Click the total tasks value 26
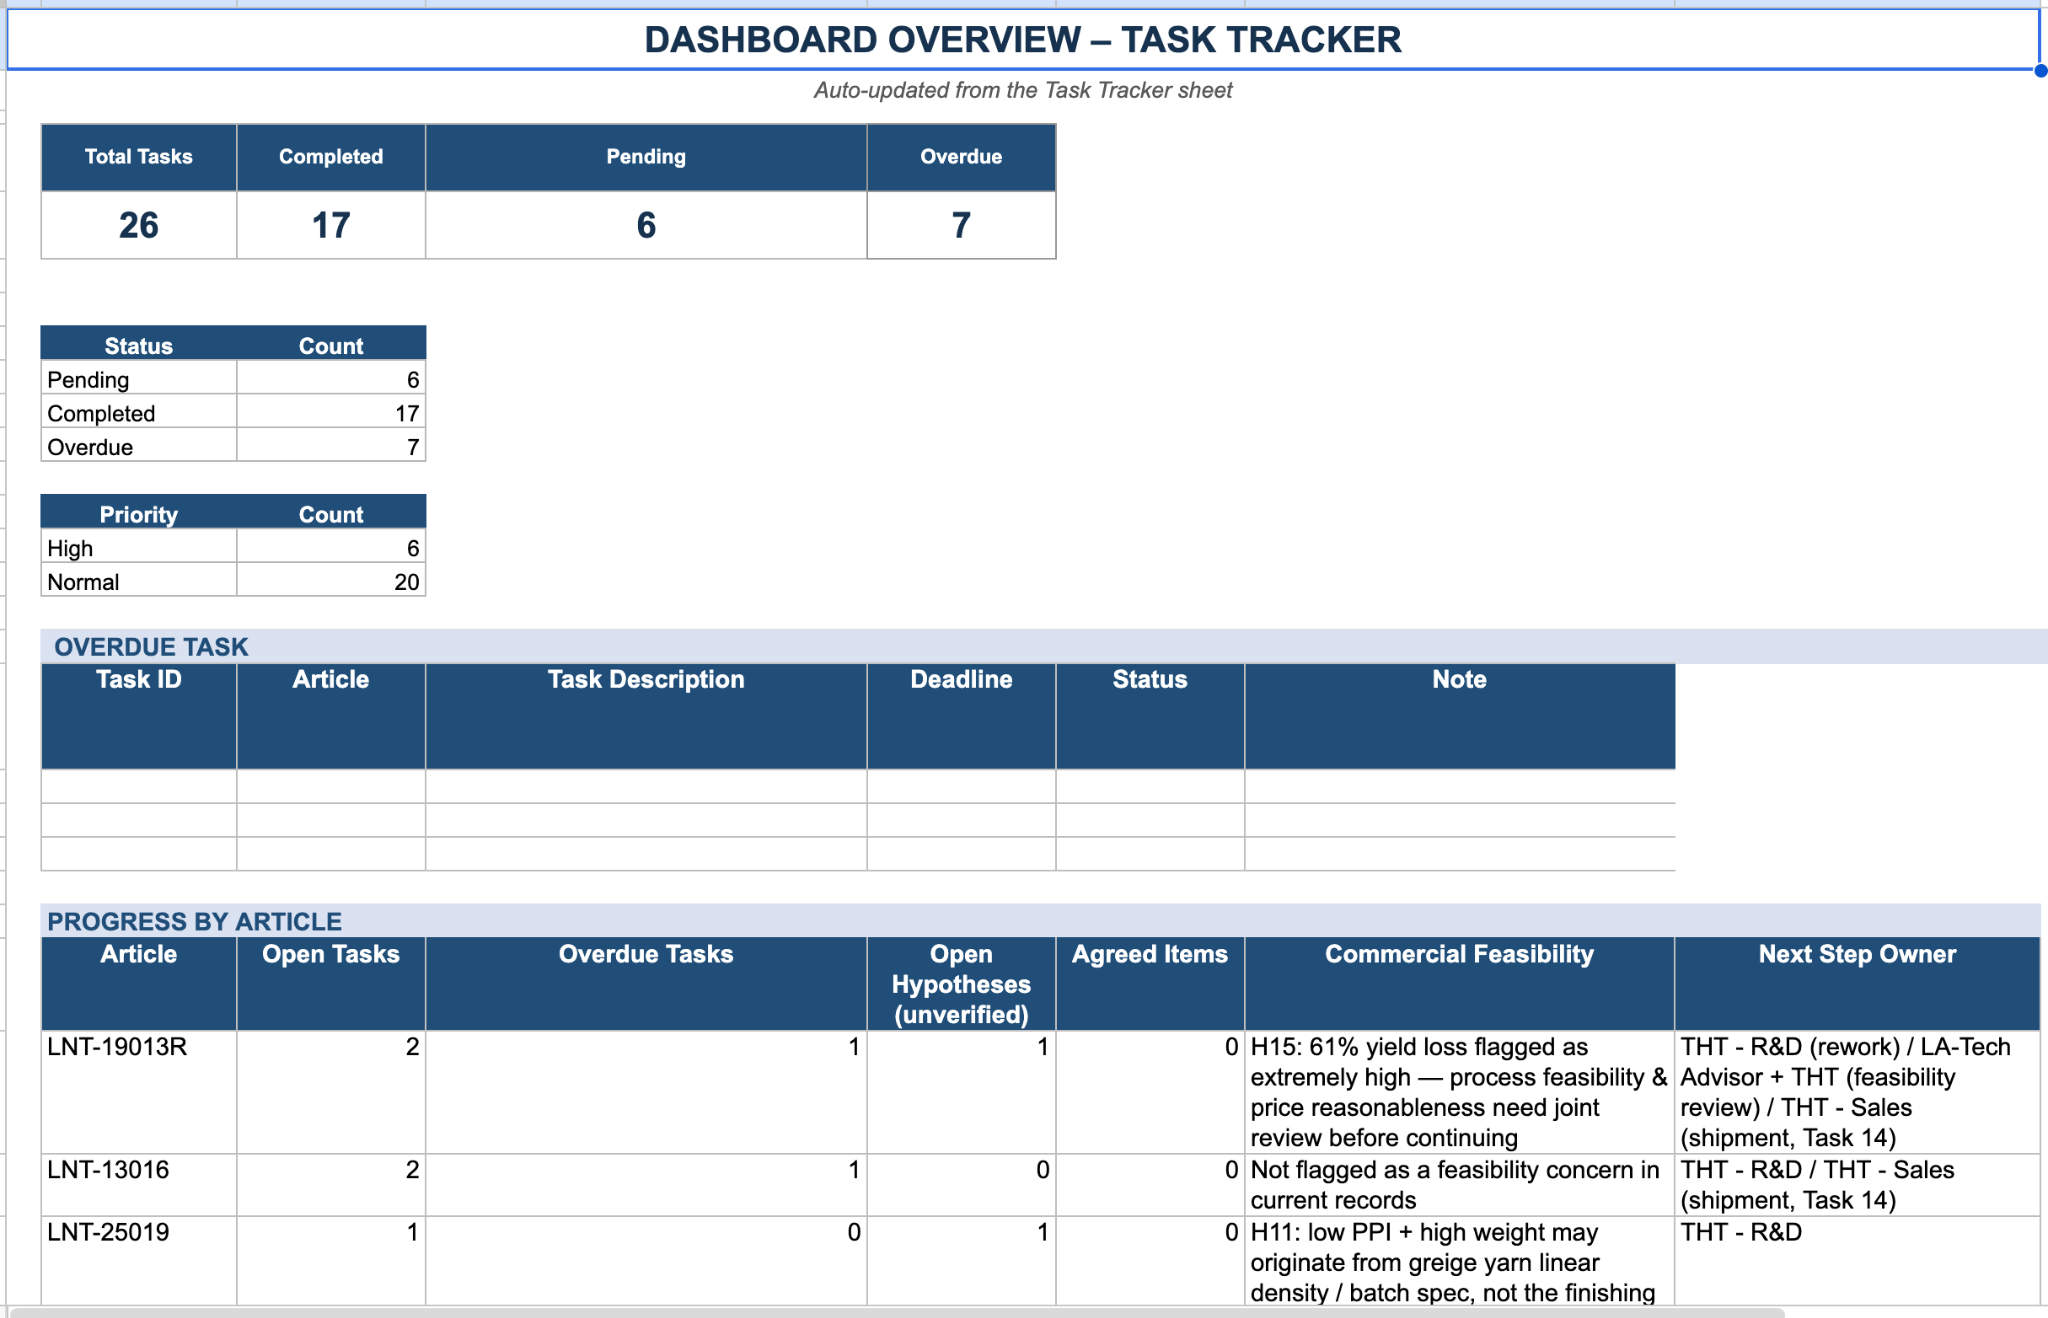 coord(139,225)
